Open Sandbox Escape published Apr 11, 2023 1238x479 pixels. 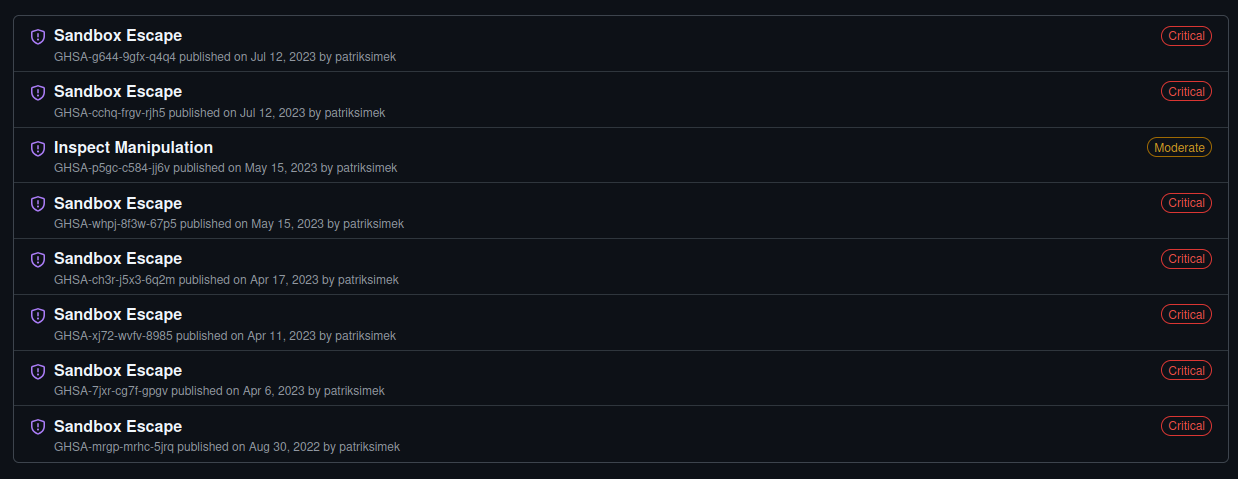click(118, 314)
